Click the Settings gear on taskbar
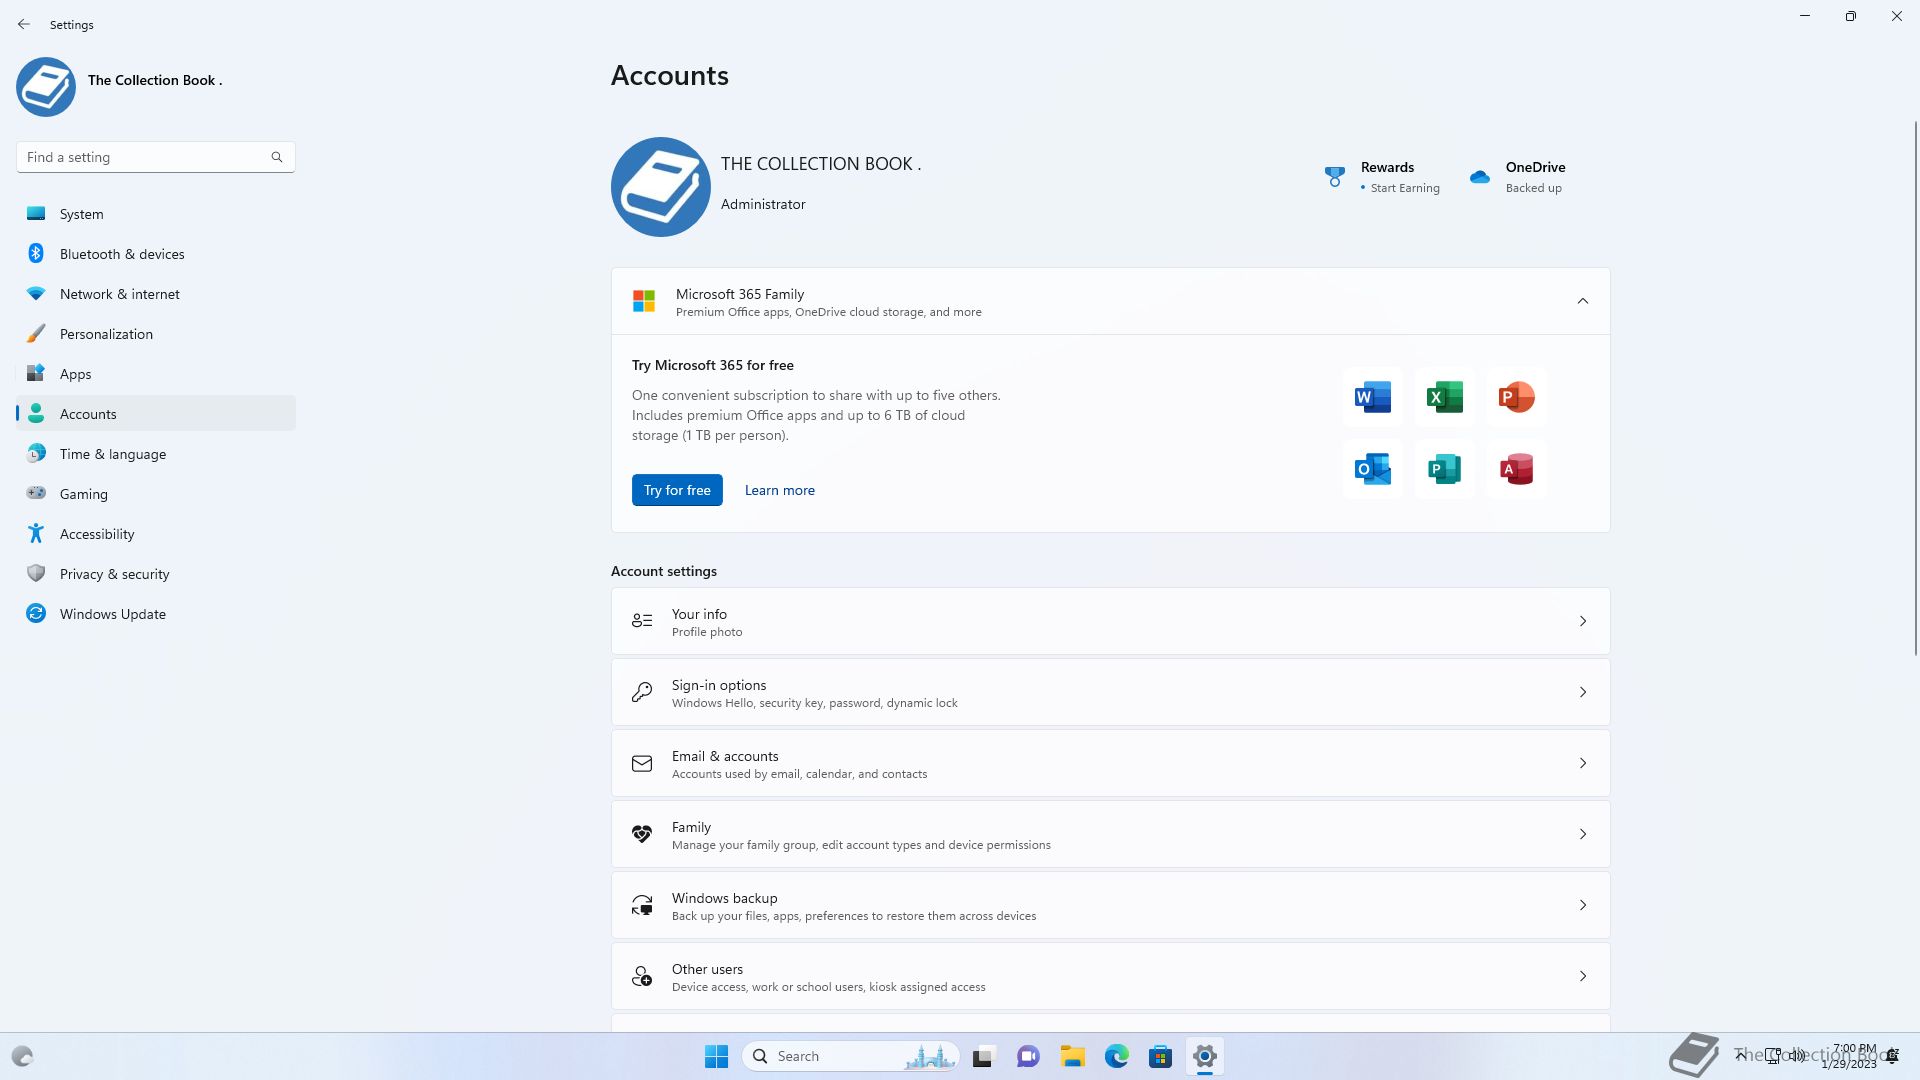This screenshot has height=1080, width=1920. click(x=1204, y=1056)
